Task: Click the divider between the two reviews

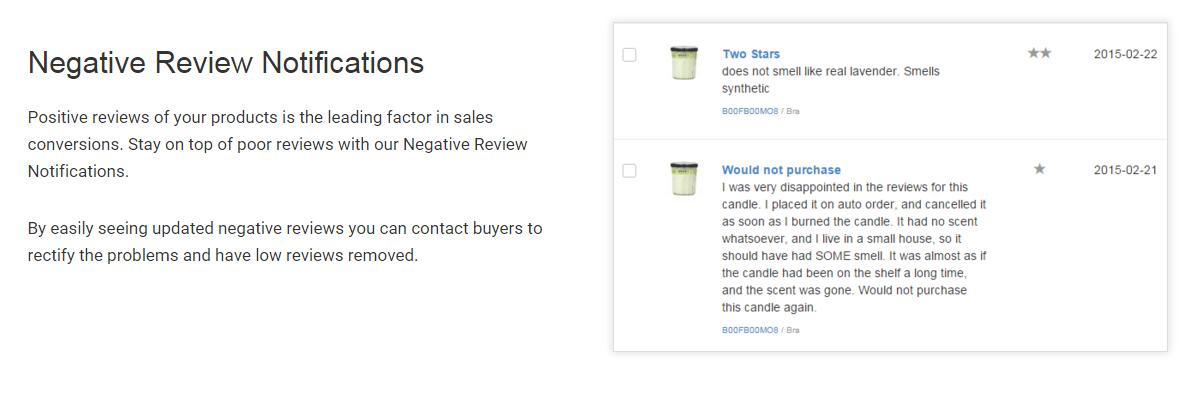Action: coord(890,139)
